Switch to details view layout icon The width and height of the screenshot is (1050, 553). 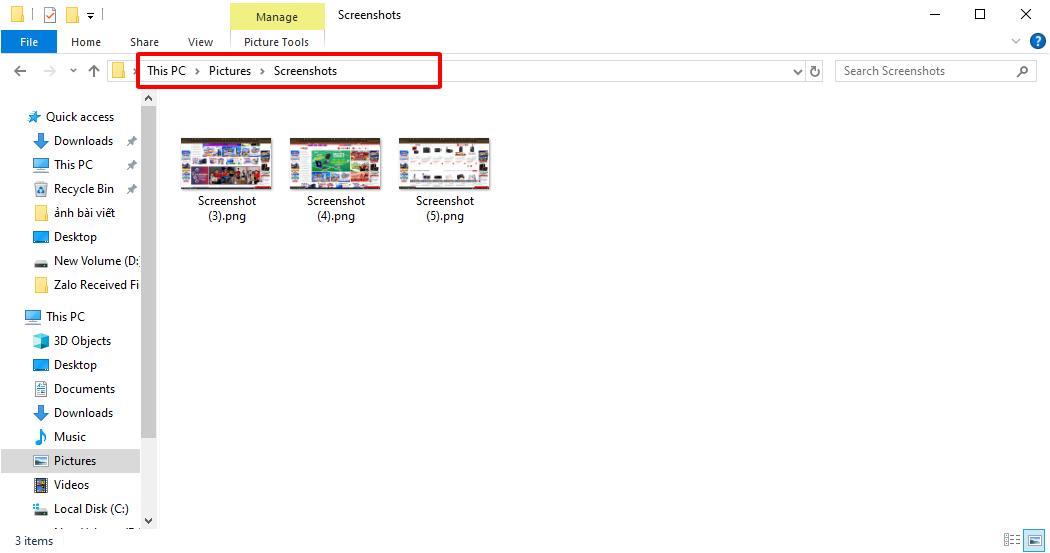pos(1012,540)
